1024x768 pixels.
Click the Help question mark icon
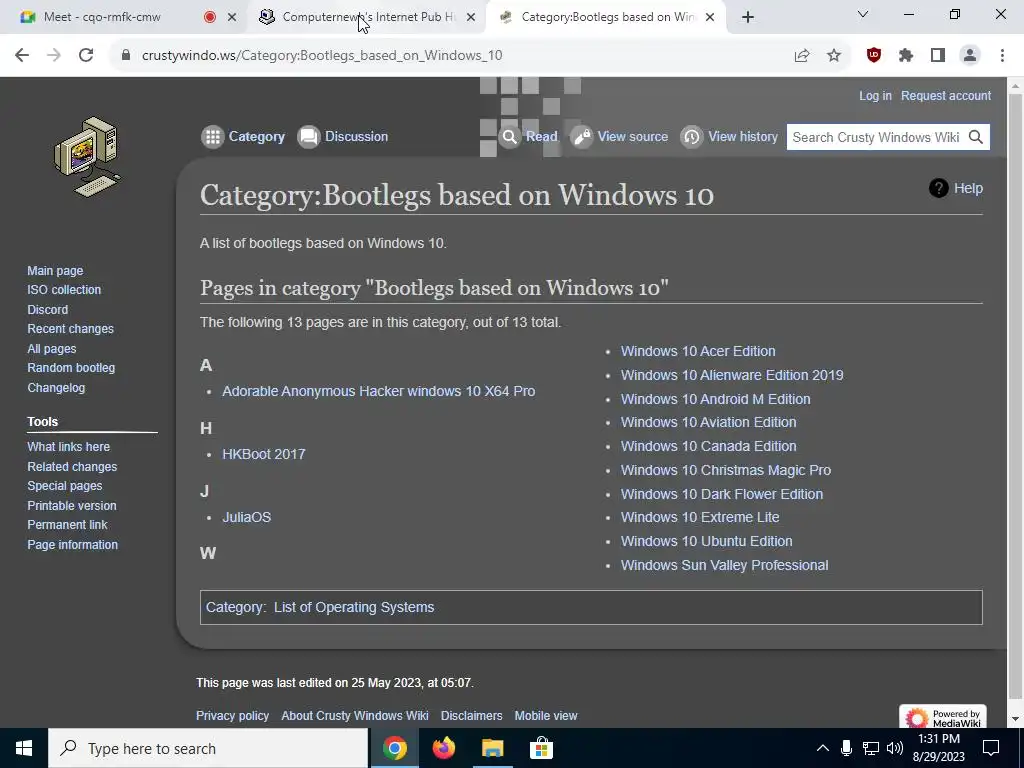(x=938, y=188)
